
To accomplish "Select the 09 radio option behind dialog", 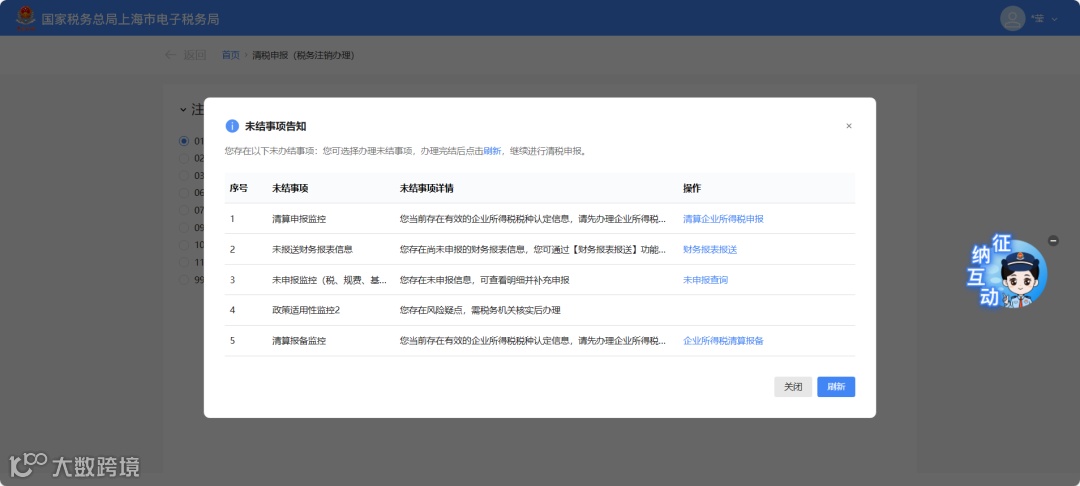I will point(184,228).
